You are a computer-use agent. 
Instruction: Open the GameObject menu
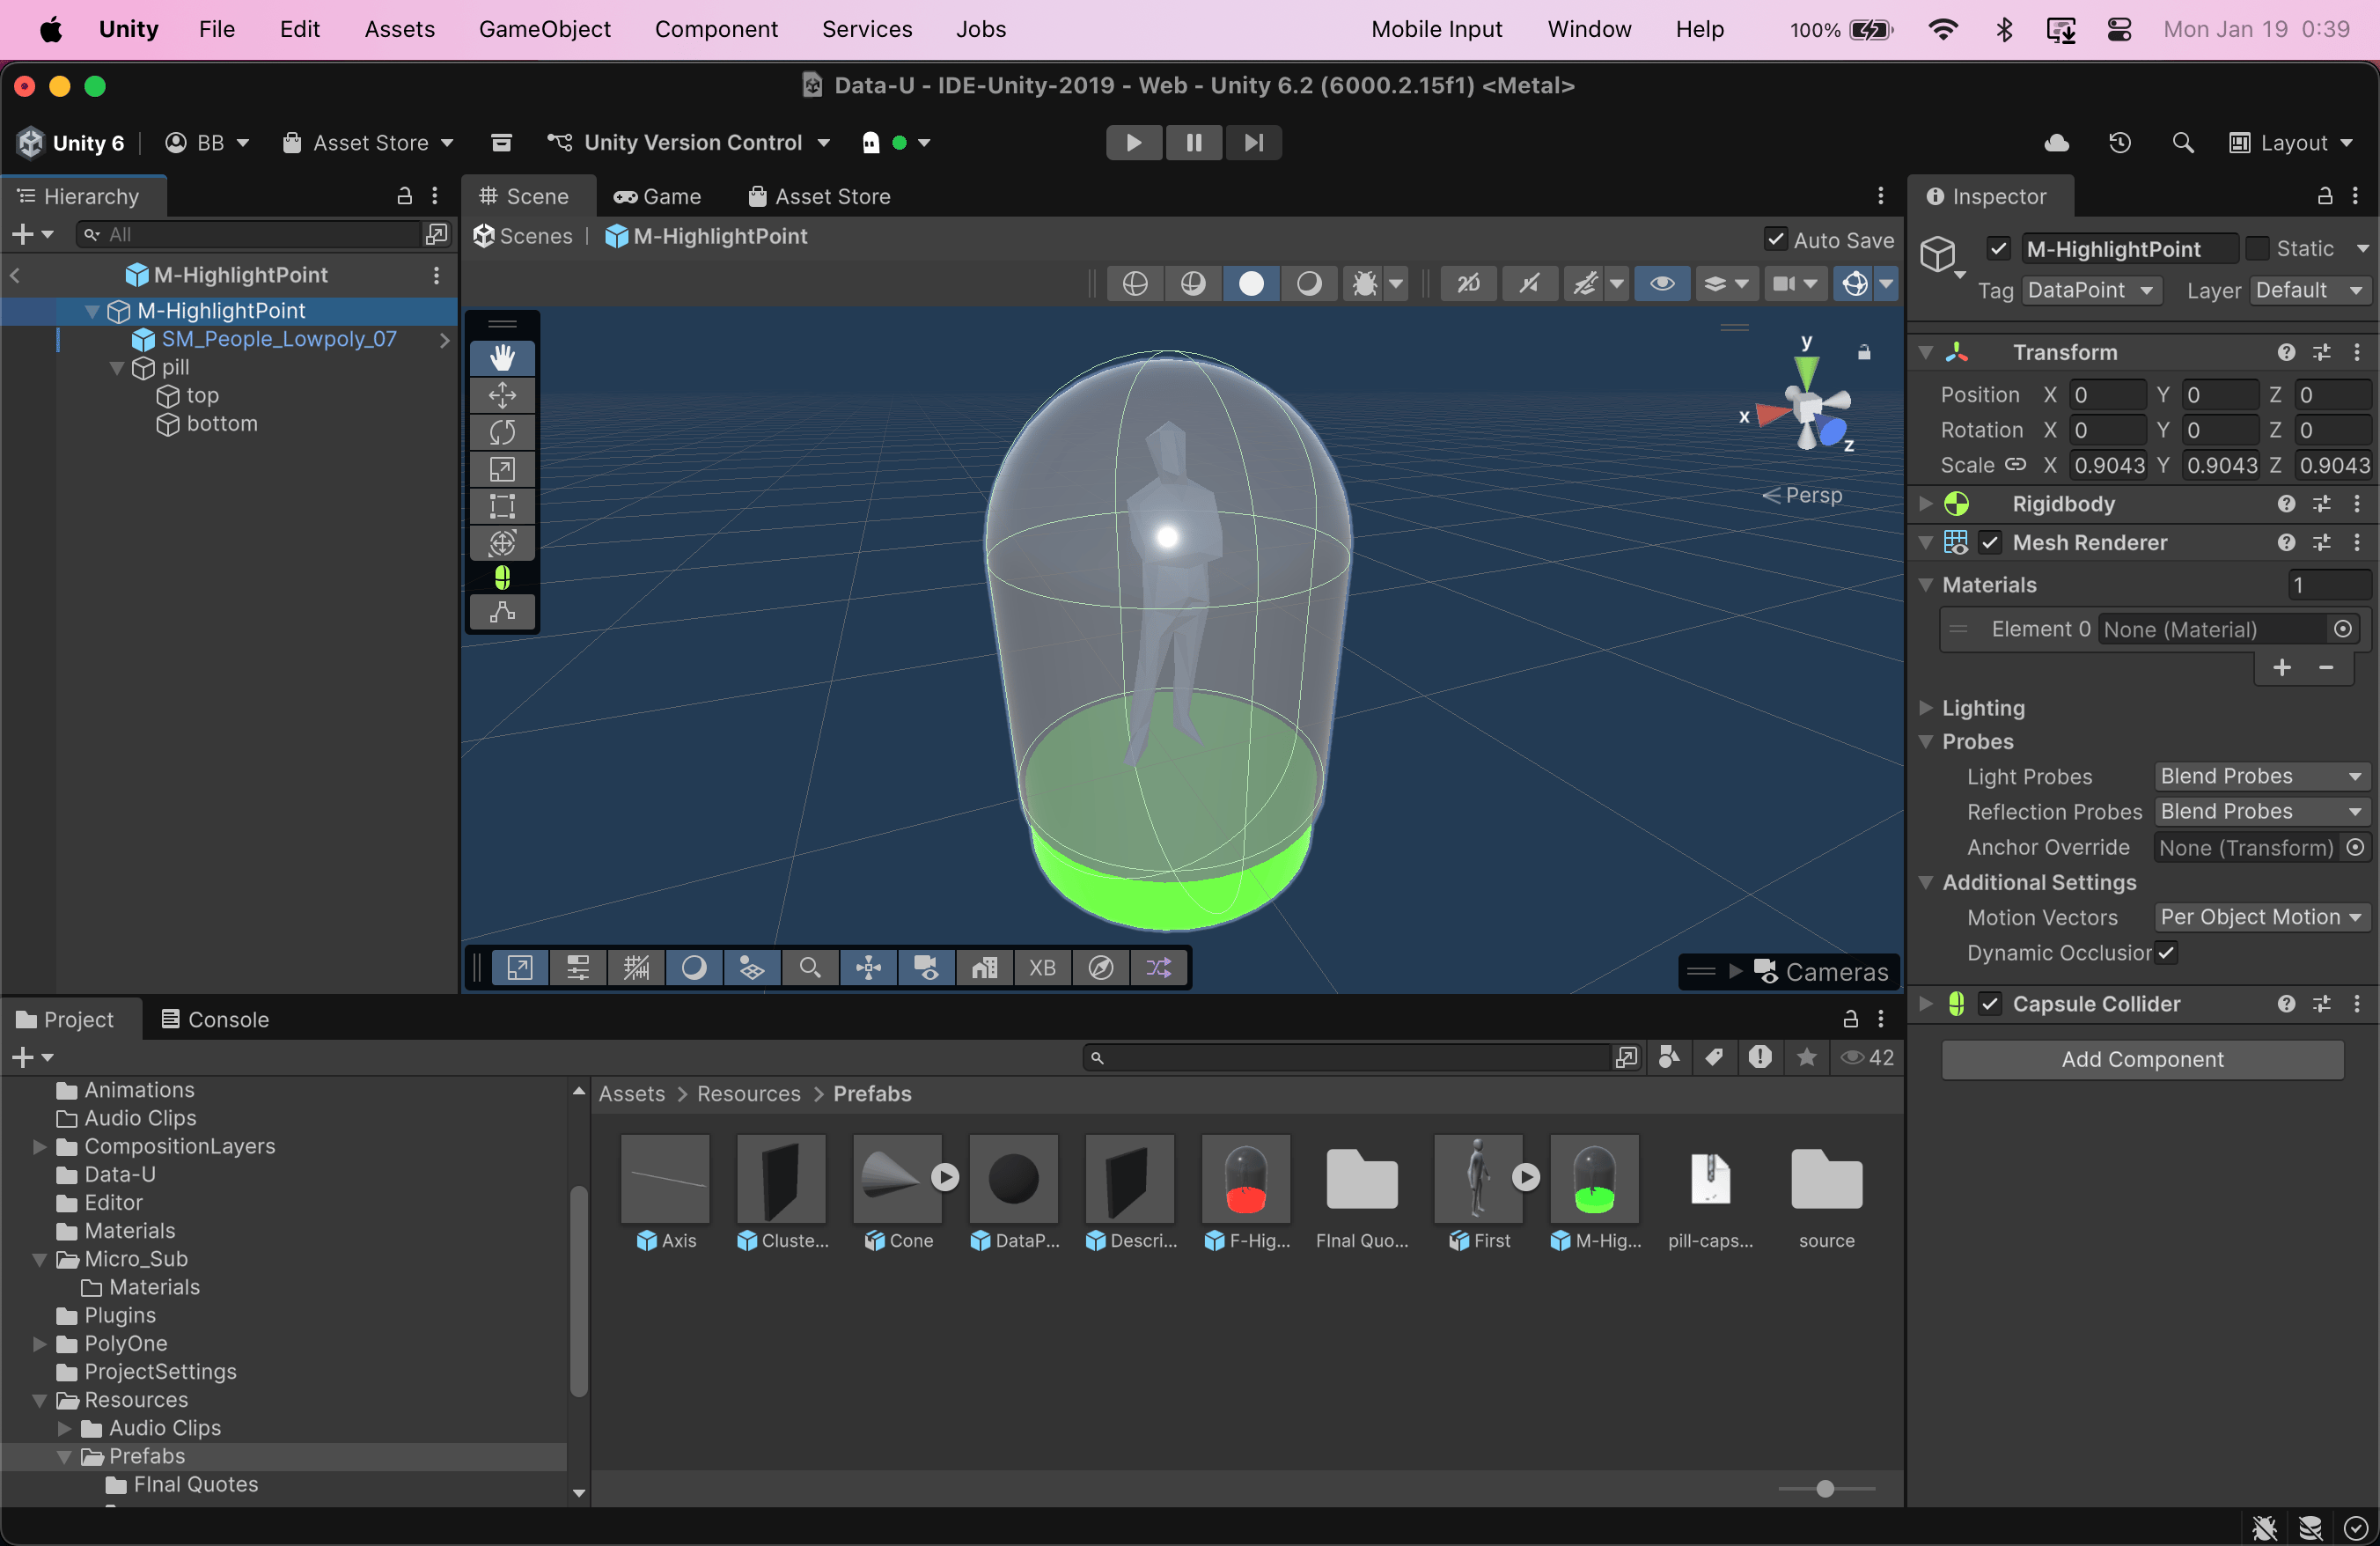(544, 29)
